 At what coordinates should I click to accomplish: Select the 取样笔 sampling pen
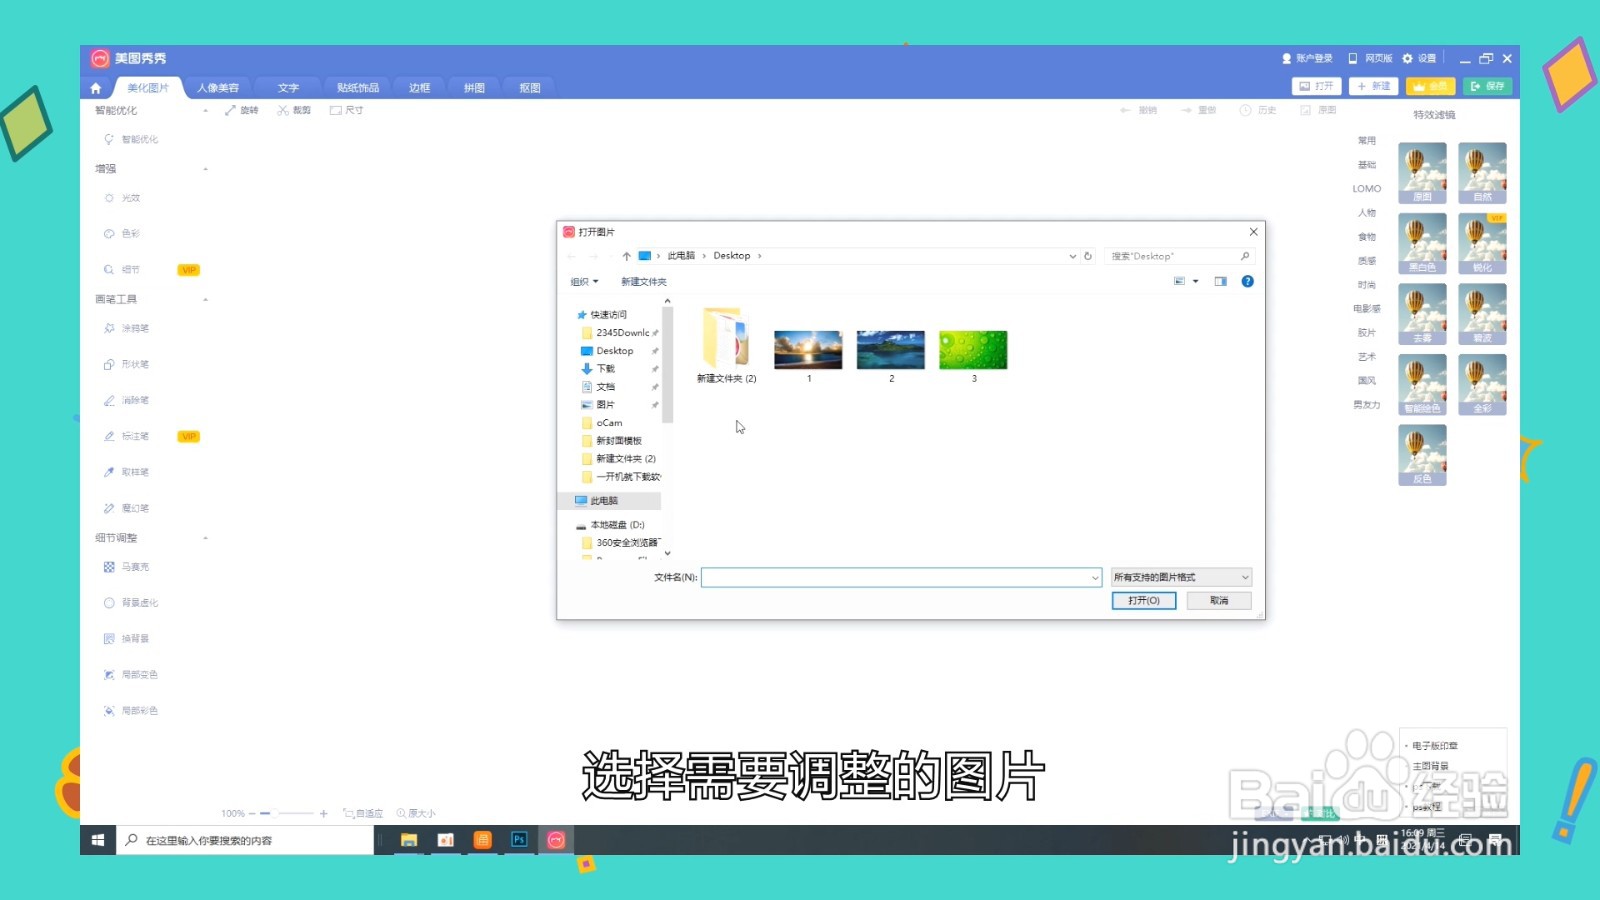(x=126, y=472)
